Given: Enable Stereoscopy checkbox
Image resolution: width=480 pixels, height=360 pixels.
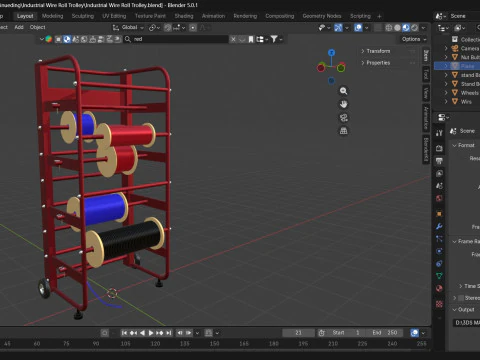Looking at the screenshot, I should pyautogui.click(x=461, y=298).
